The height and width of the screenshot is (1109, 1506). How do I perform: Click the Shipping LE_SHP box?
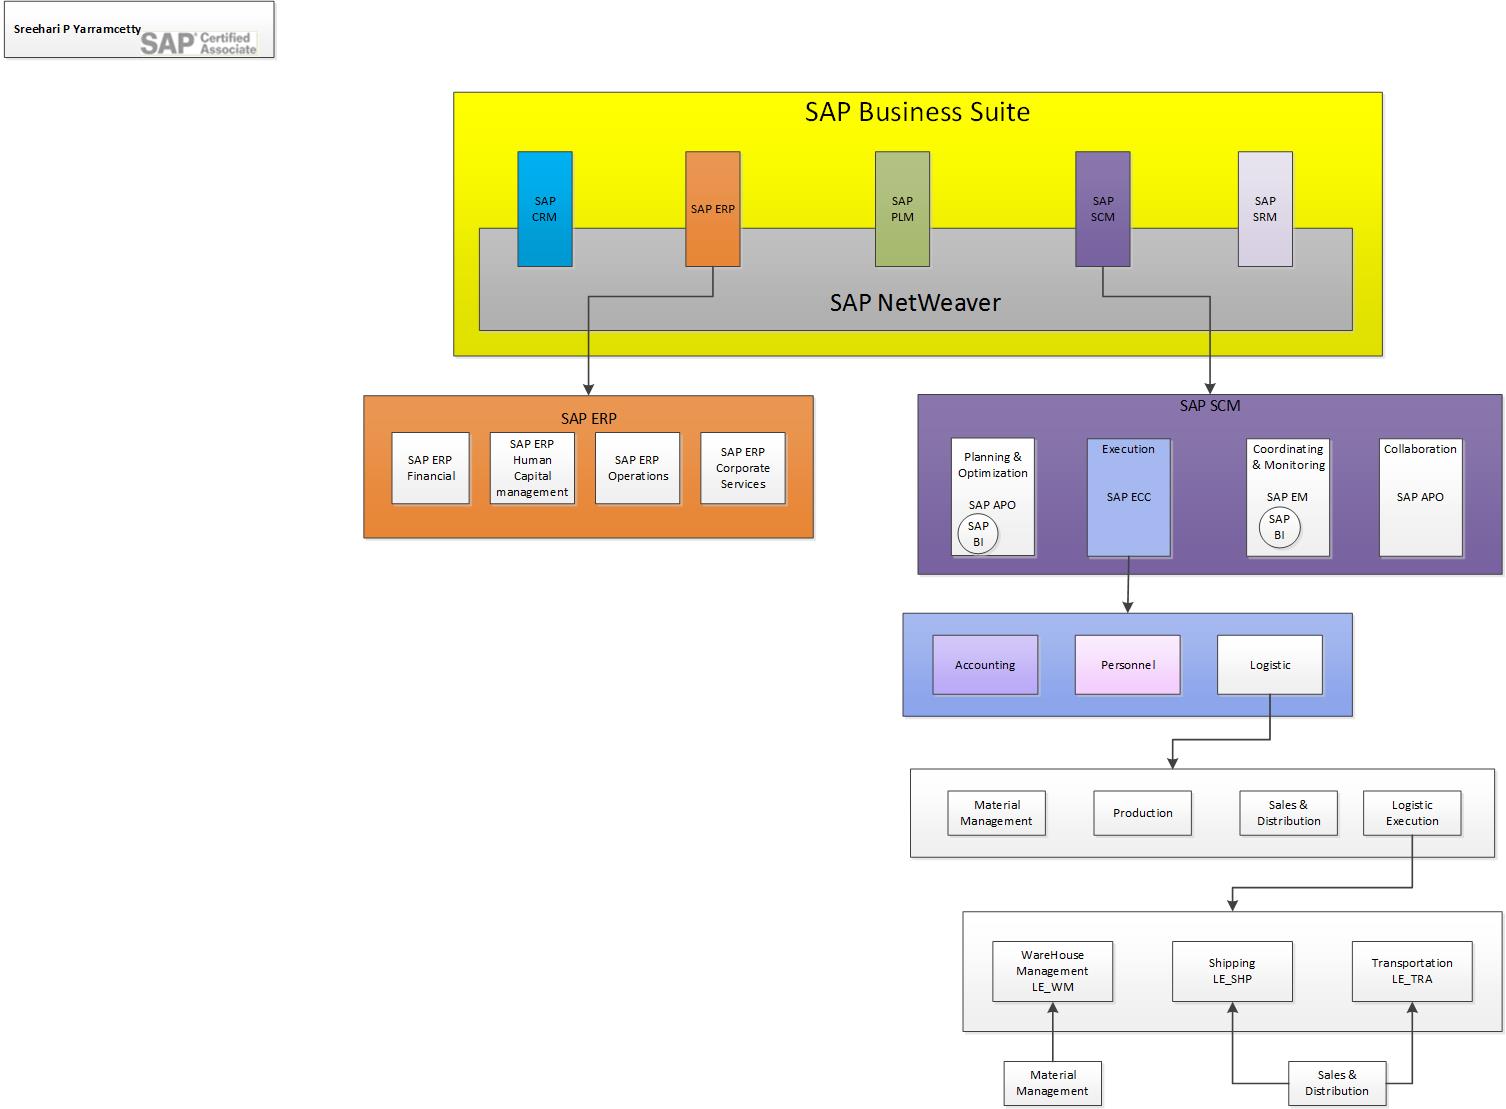point(1232,971)
